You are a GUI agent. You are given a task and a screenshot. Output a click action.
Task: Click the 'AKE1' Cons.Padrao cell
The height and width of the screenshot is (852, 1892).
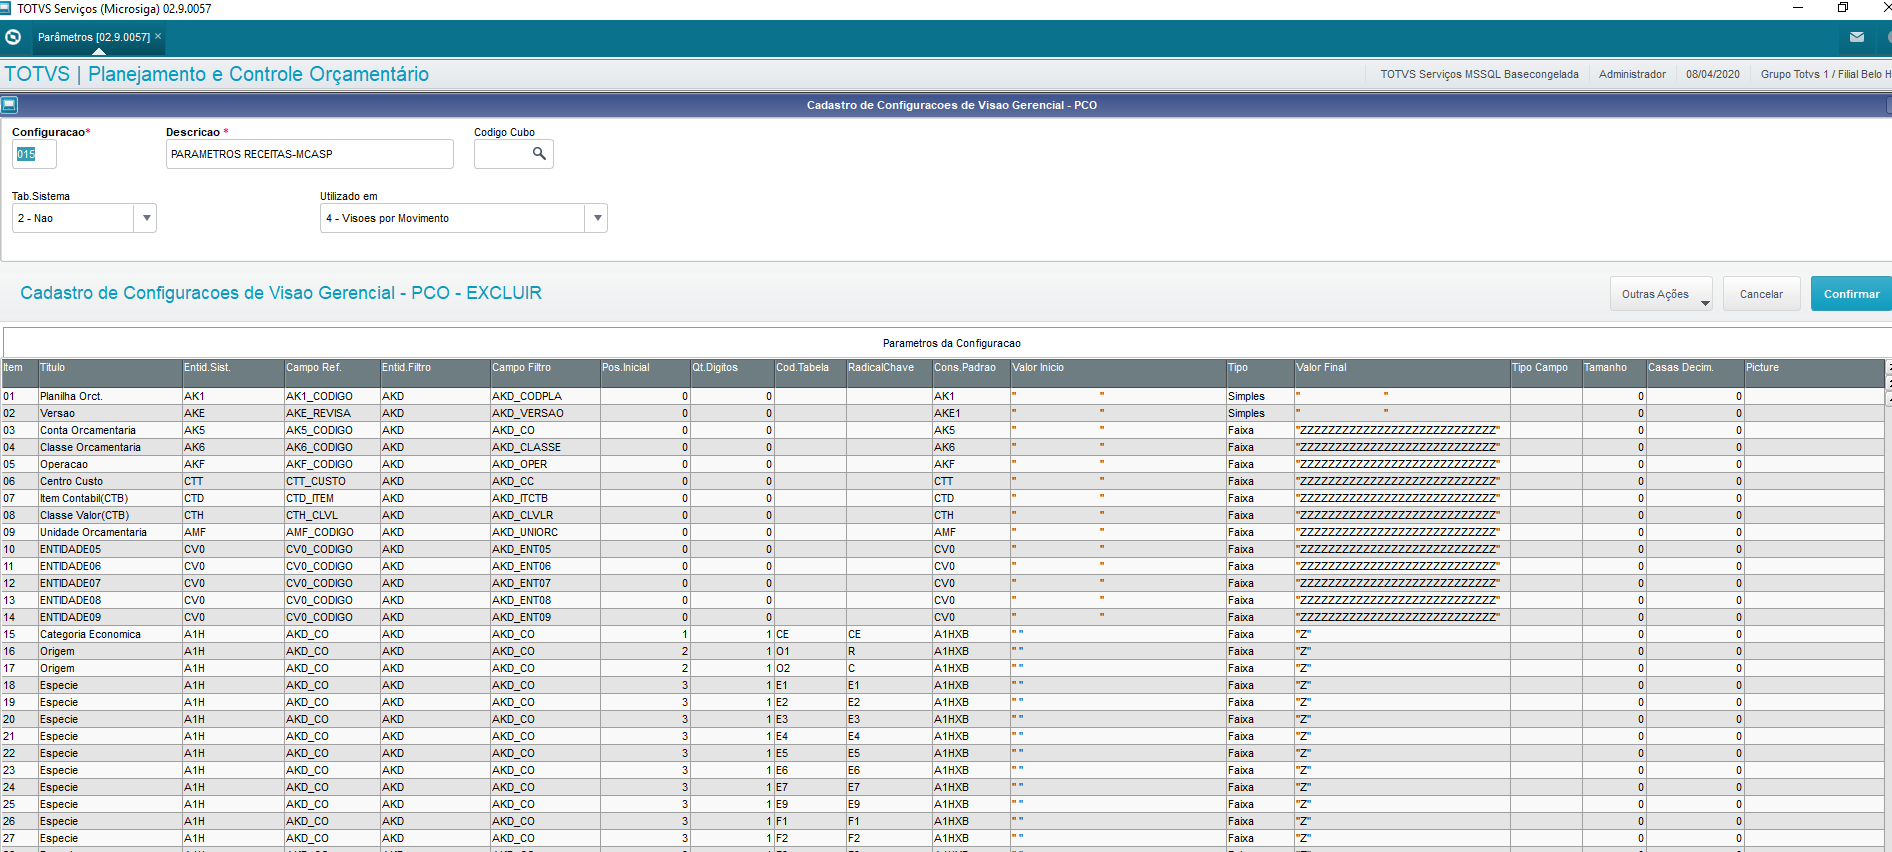971,413
